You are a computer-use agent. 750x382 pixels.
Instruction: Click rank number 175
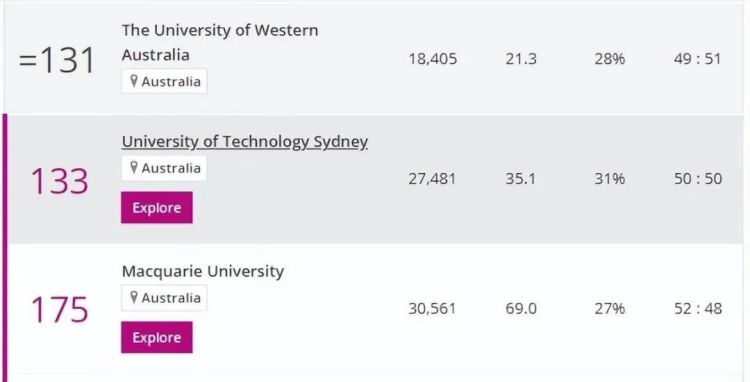(x=60, y=310)
